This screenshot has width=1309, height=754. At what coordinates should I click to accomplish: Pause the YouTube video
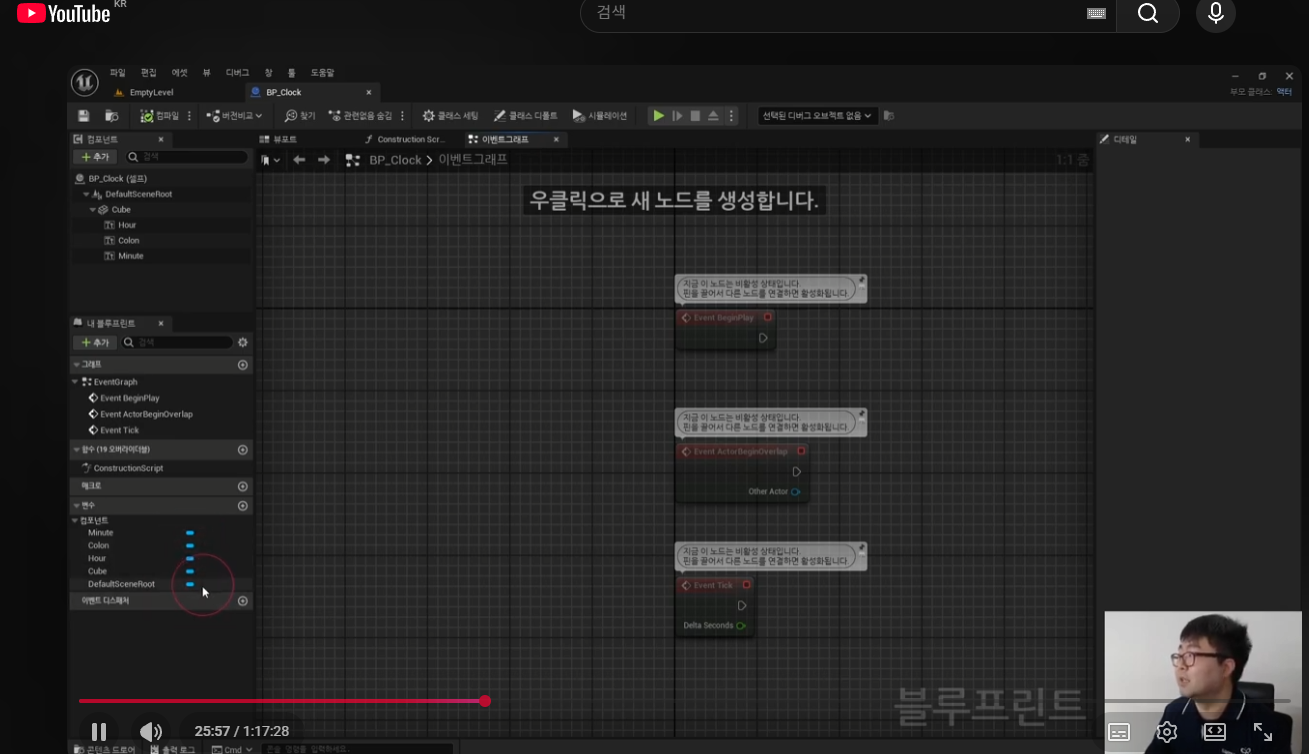pos(99,731)
